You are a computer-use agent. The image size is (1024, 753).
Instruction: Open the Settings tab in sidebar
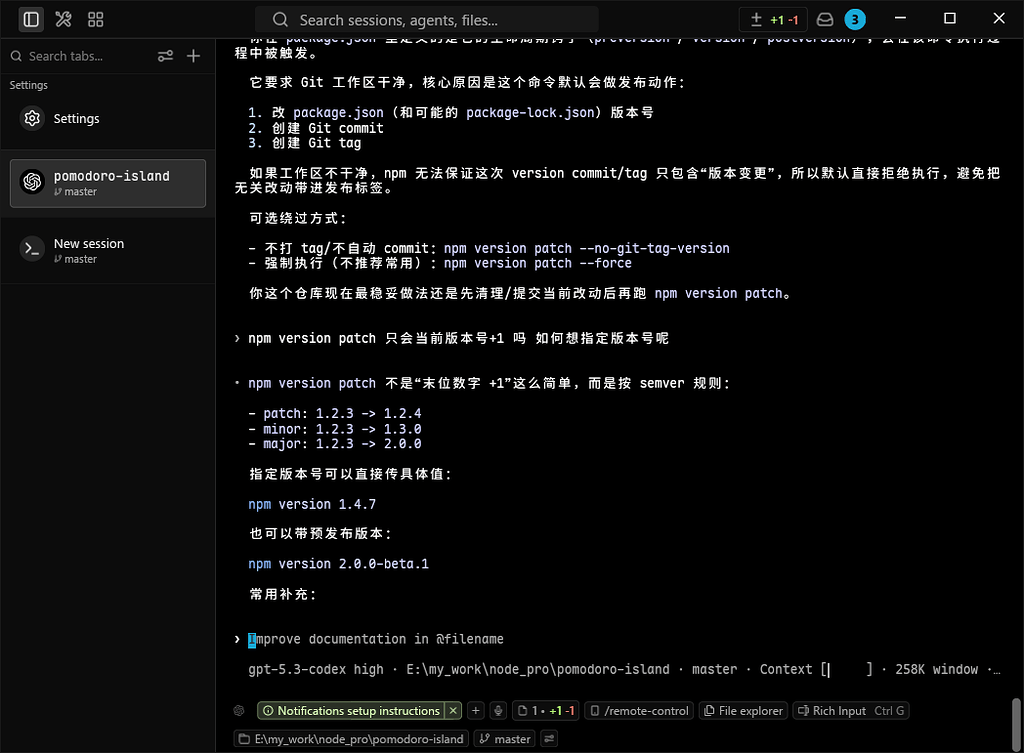[108, 118]
